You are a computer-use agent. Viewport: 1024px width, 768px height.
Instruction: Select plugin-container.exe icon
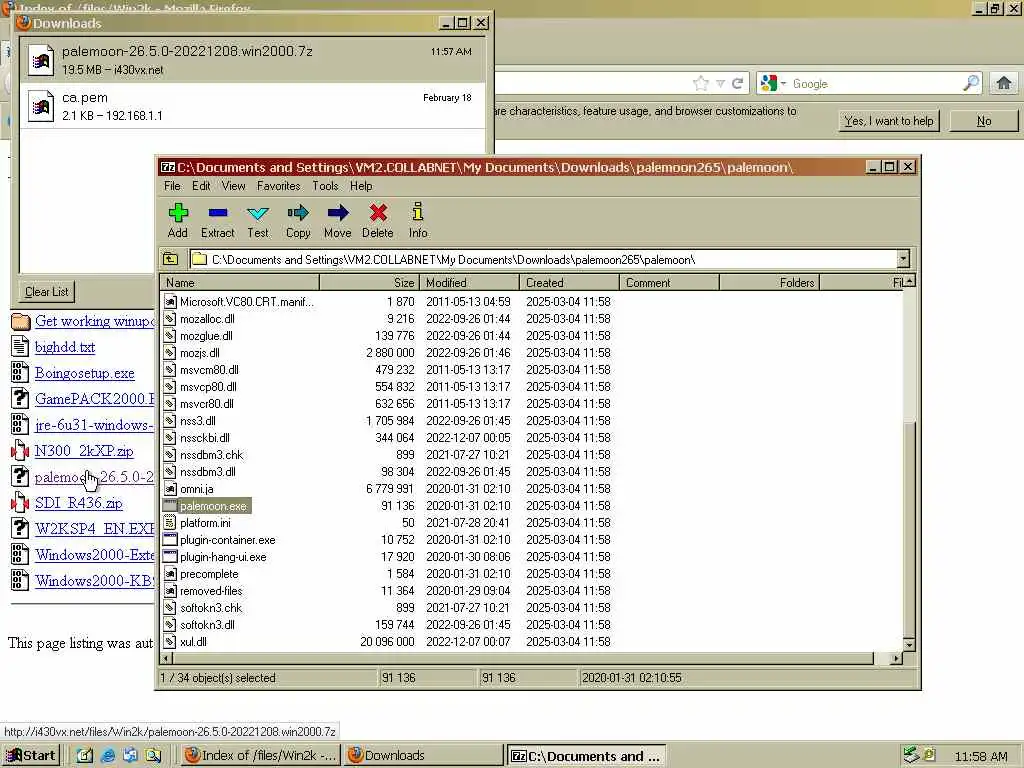click(170, 540)
